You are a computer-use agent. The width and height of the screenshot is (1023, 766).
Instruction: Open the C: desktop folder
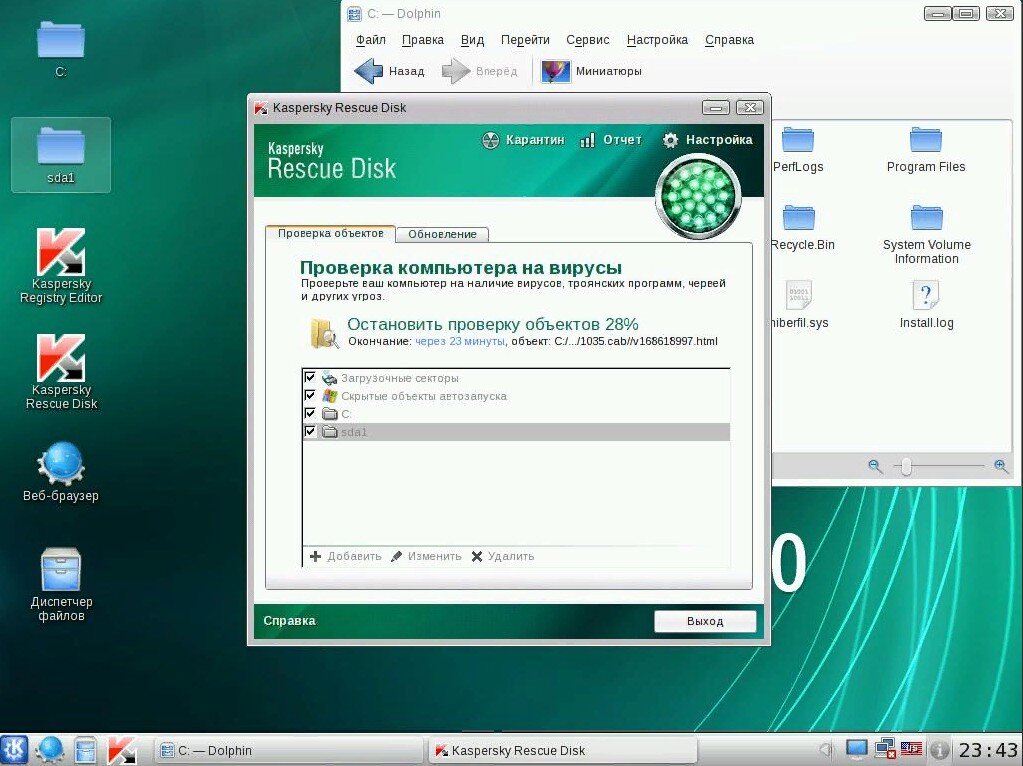[x=61, y=49]
